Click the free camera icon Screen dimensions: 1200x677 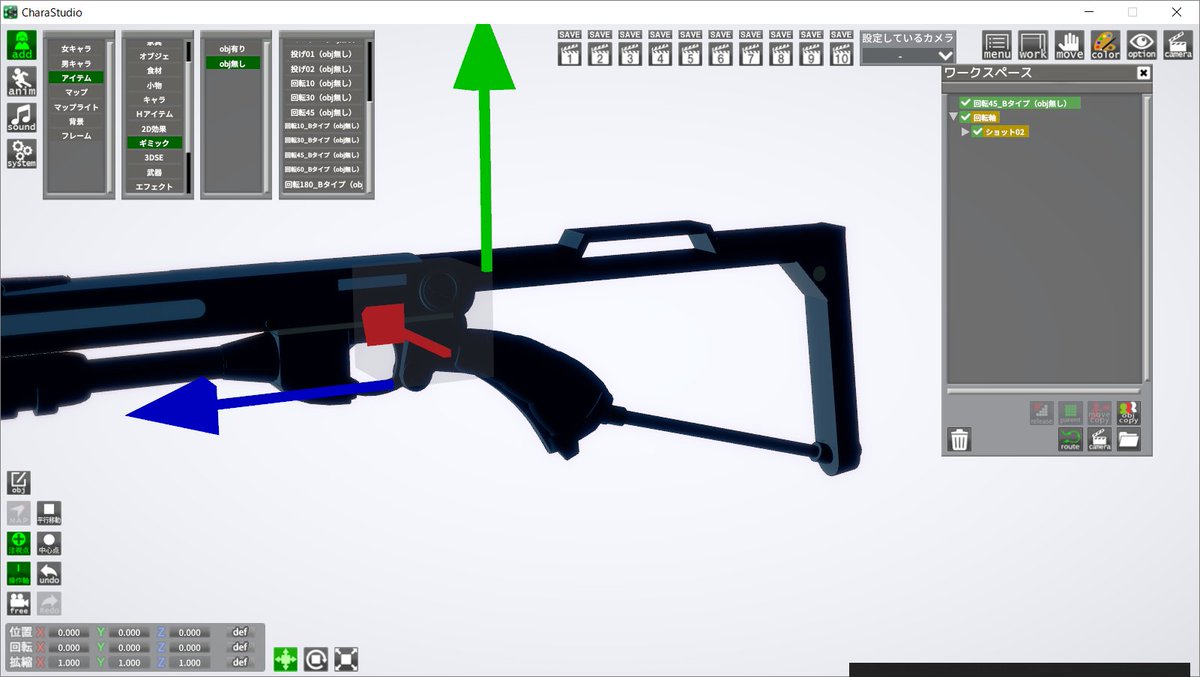coord(19,604)
